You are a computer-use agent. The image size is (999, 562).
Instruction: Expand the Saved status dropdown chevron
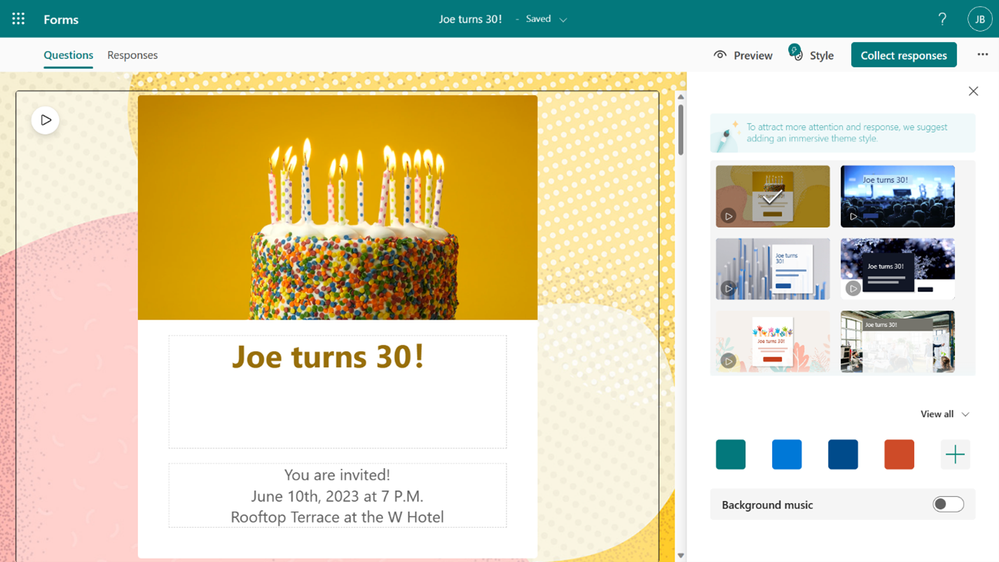563,20
